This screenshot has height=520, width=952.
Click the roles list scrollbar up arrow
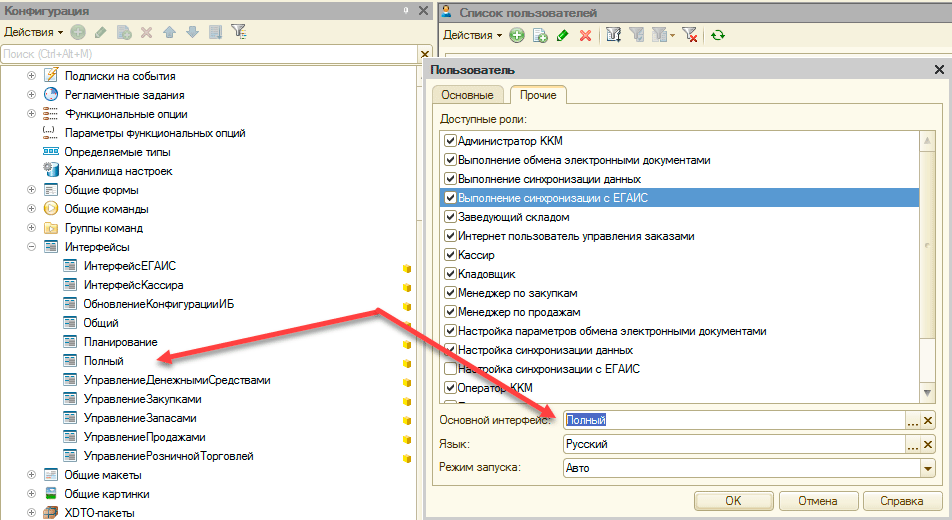(927, 141)
